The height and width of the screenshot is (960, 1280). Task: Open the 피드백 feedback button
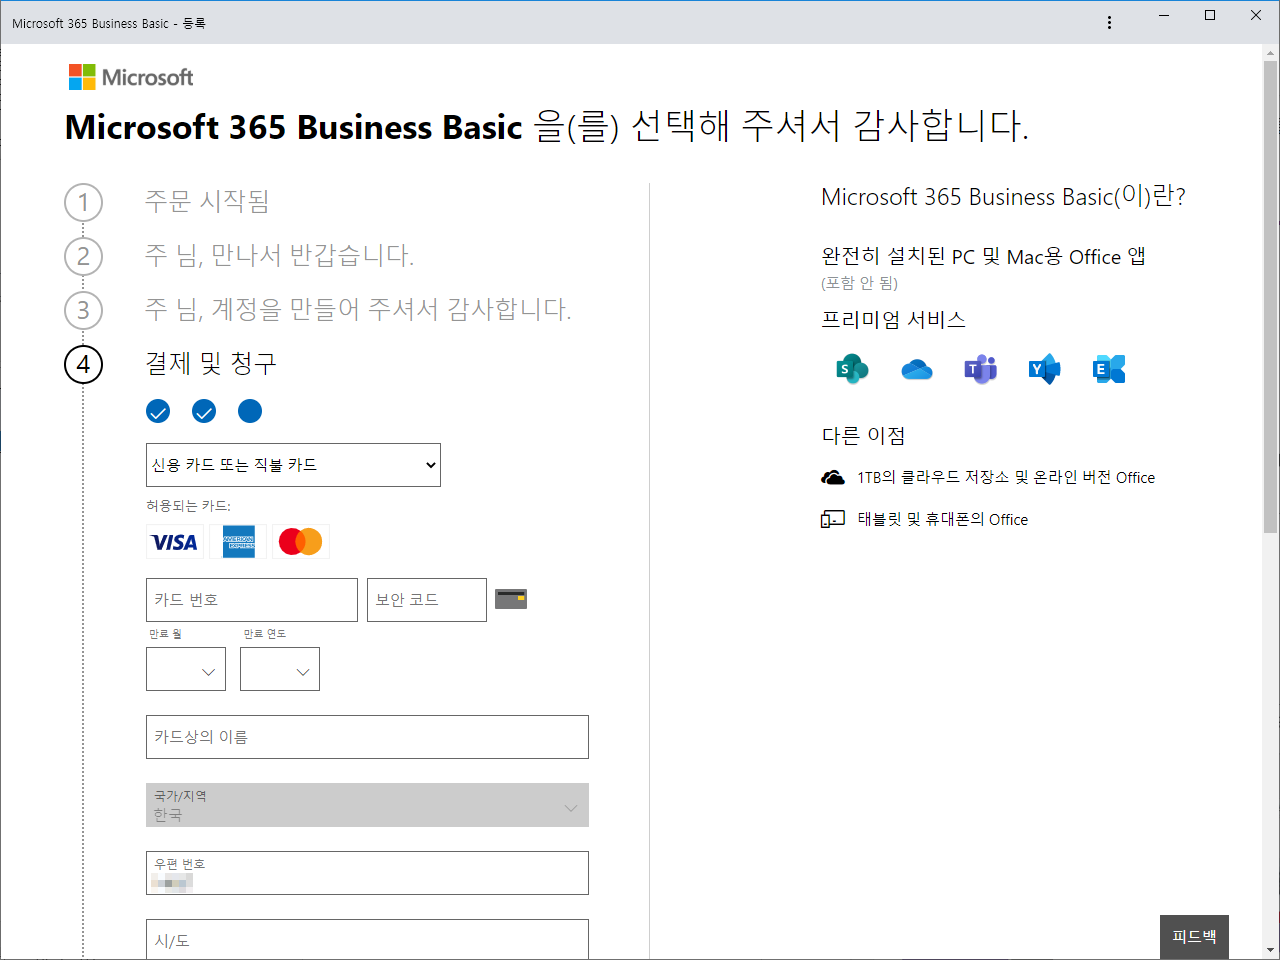1194,937
